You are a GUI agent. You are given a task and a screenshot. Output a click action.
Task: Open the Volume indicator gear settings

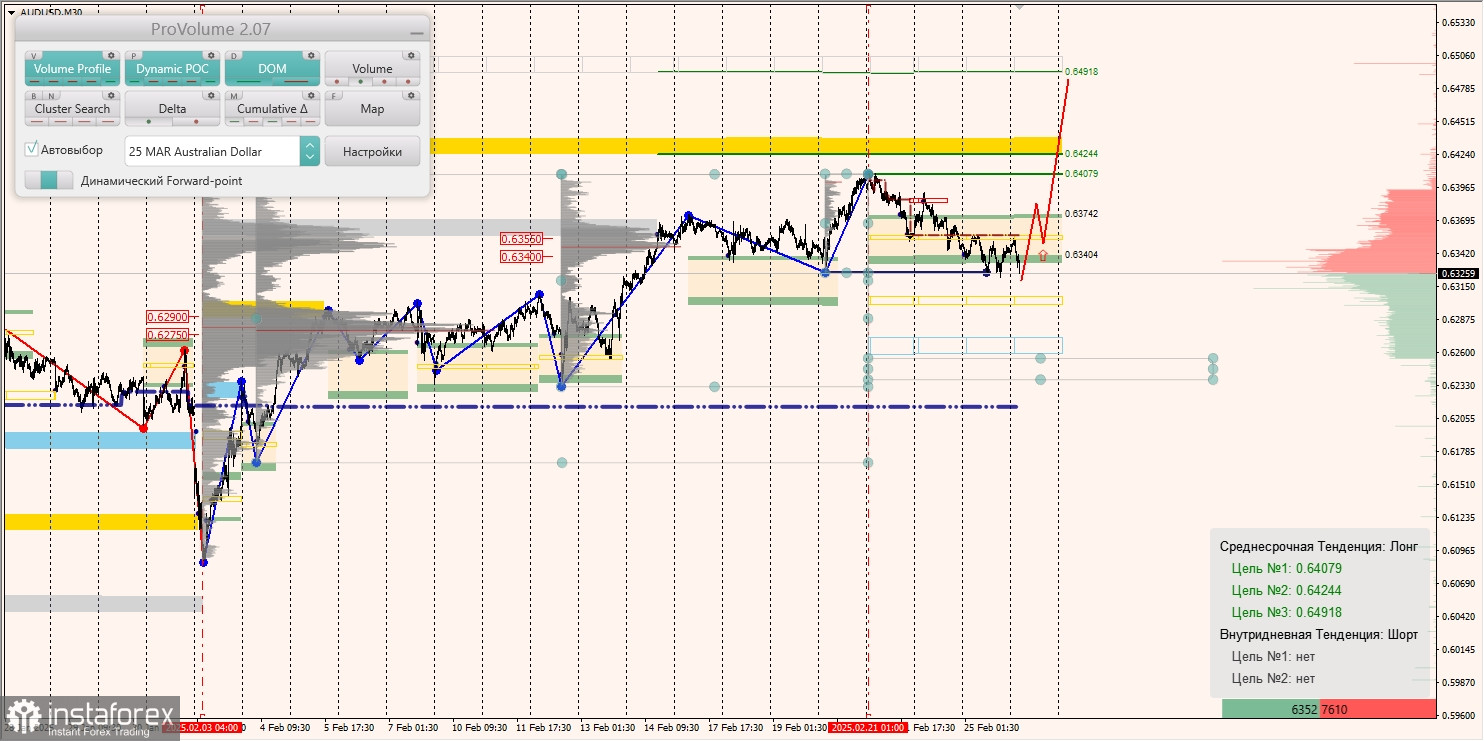click(x=411, y=56)
